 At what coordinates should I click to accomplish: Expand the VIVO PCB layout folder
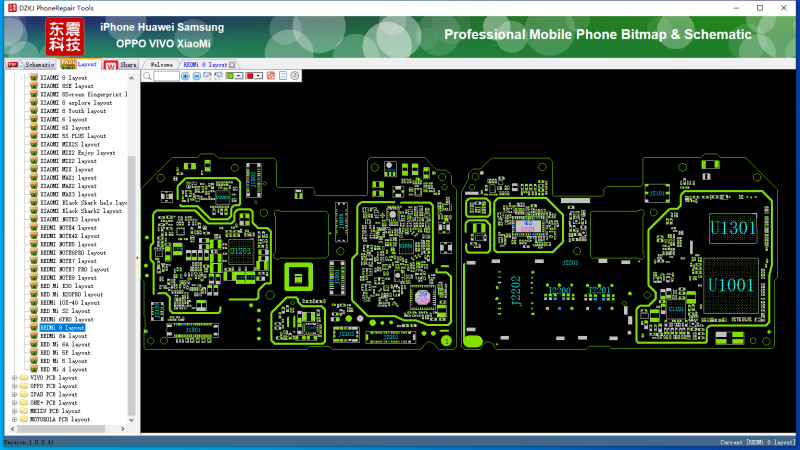point(14,378)
